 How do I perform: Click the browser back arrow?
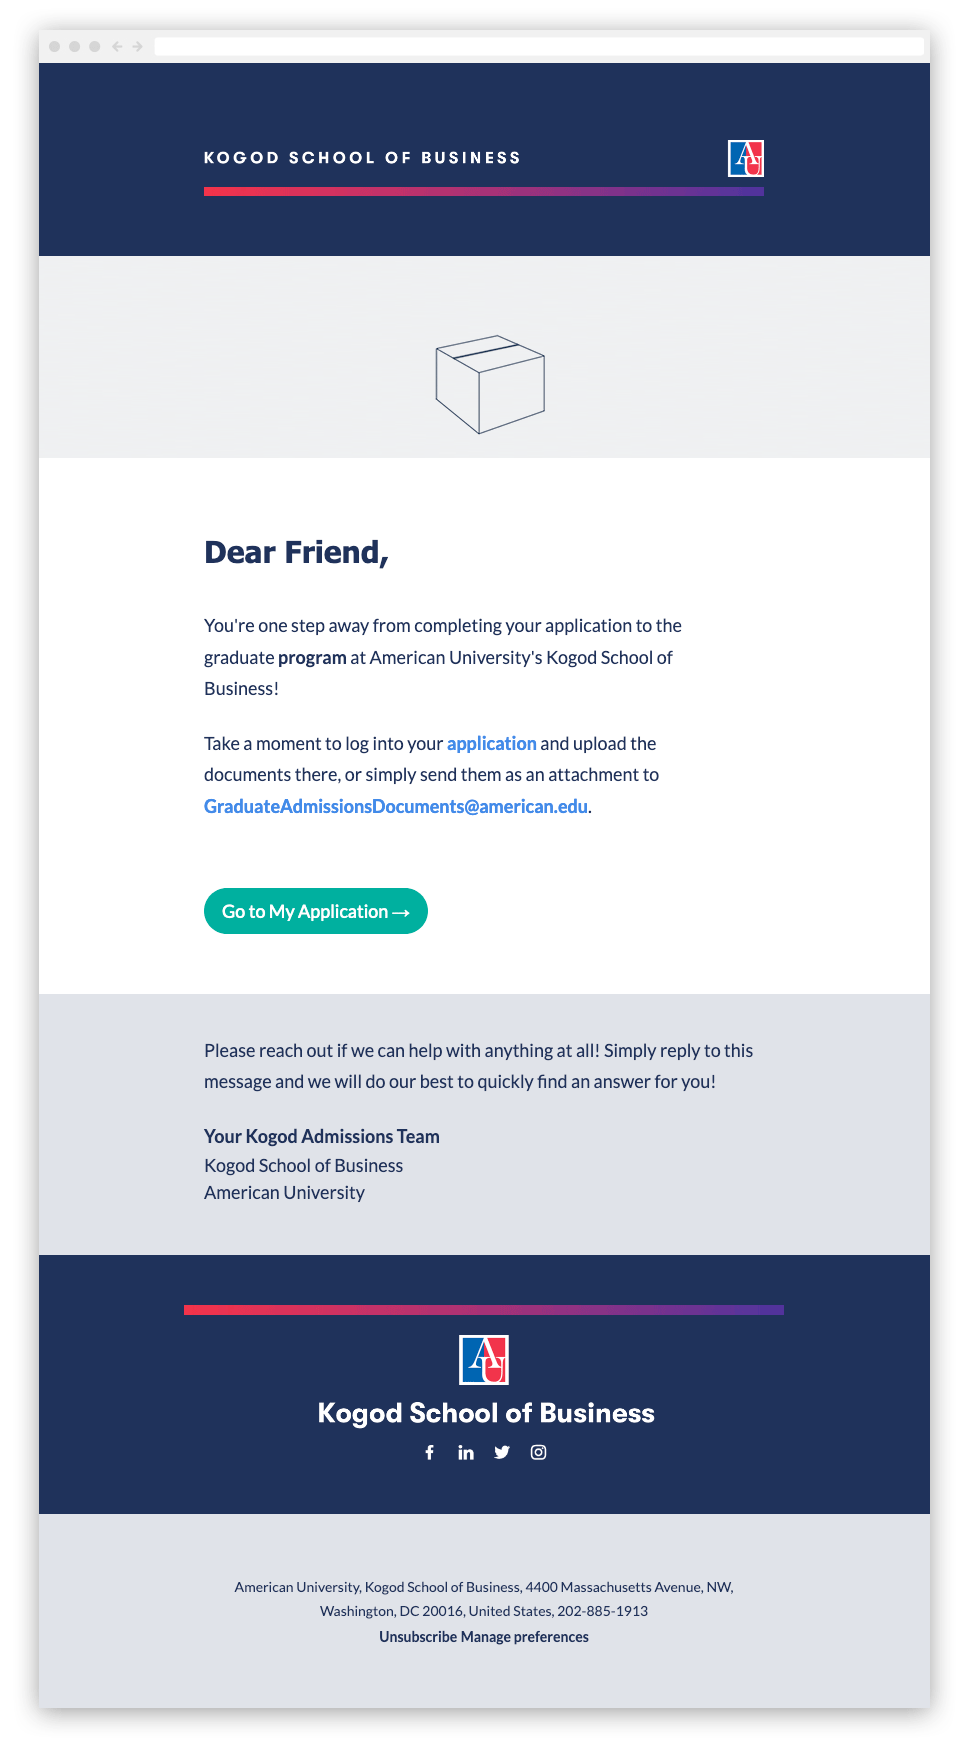point(117,46)
